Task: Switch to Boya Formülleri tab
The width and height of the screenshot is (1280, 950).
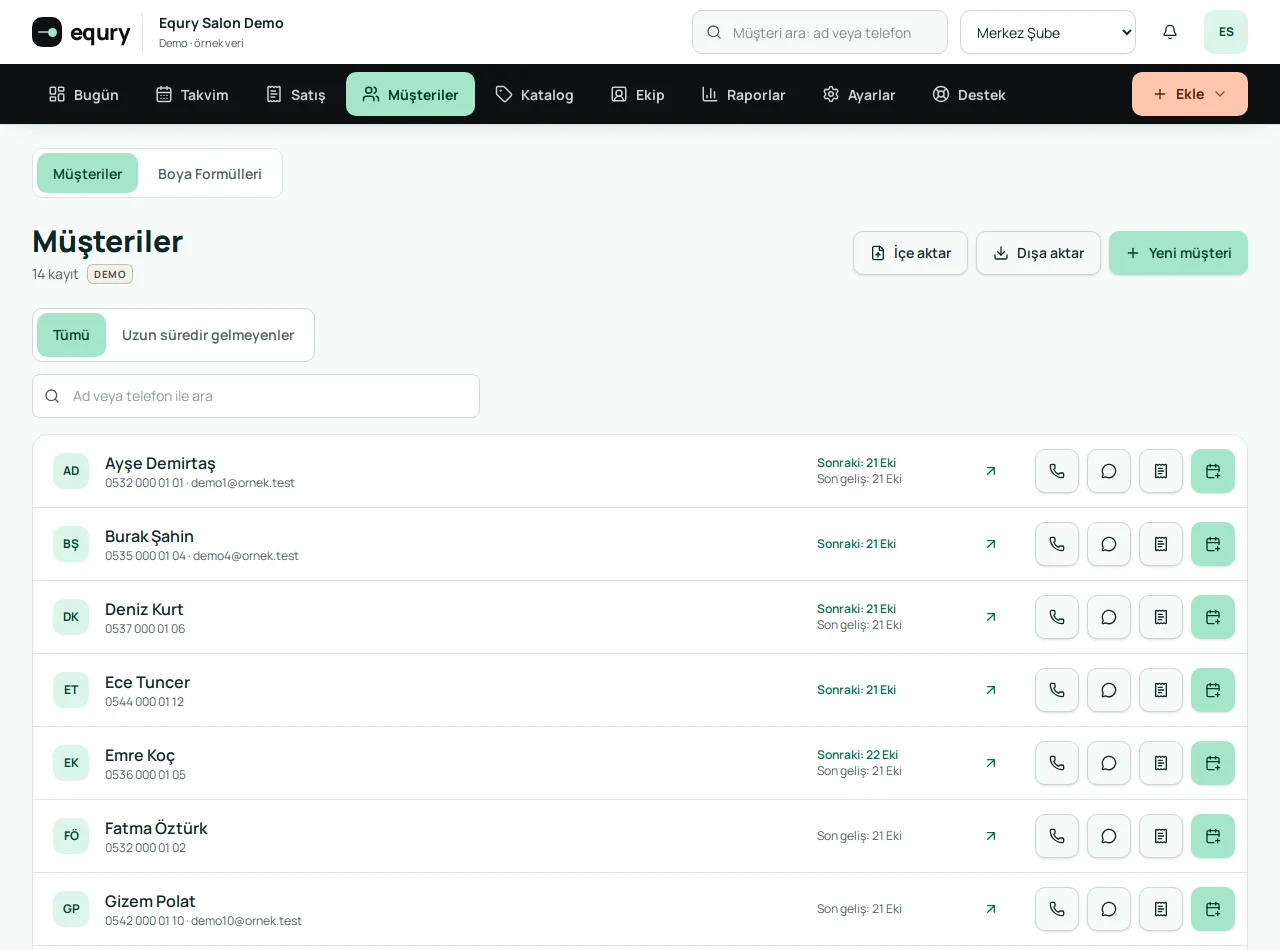Action: pyautogui.click(x=210, y=173)
